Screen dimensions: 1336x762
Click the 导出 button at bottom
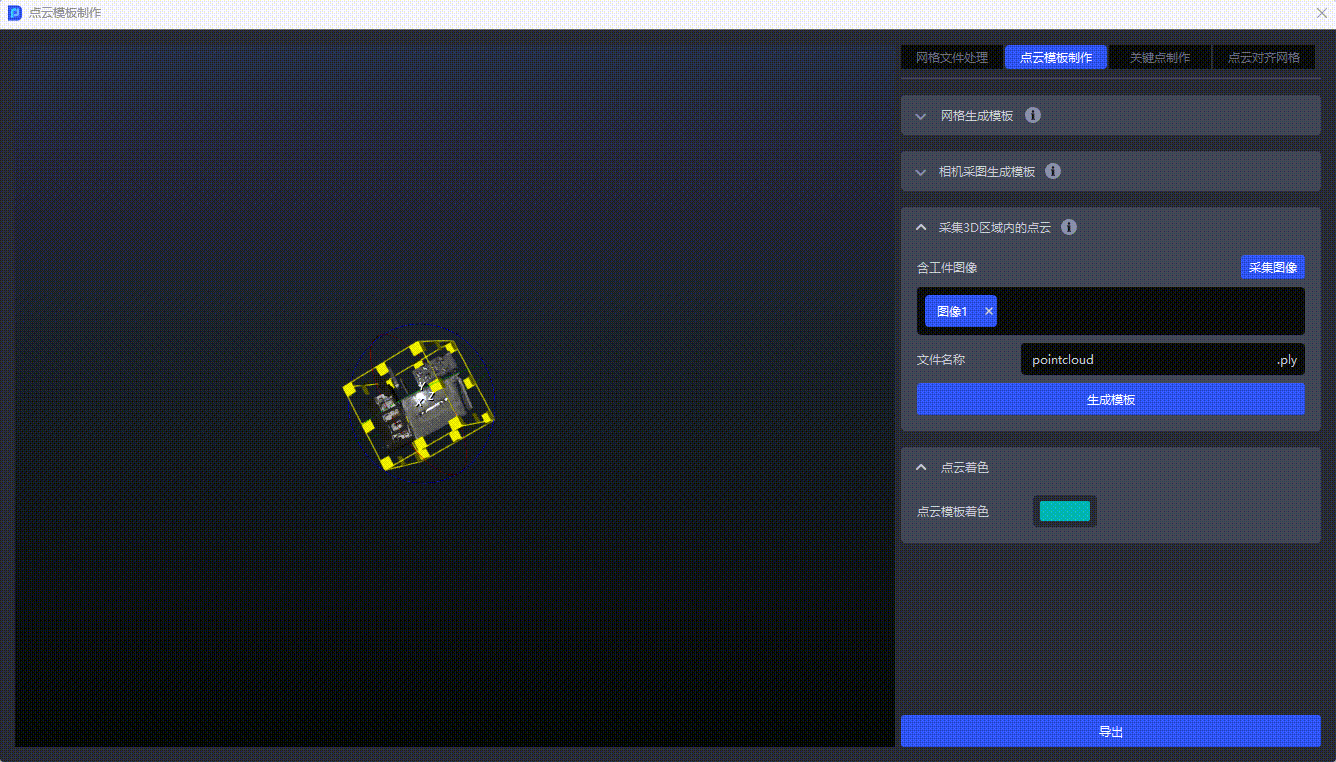point(1110,731)
